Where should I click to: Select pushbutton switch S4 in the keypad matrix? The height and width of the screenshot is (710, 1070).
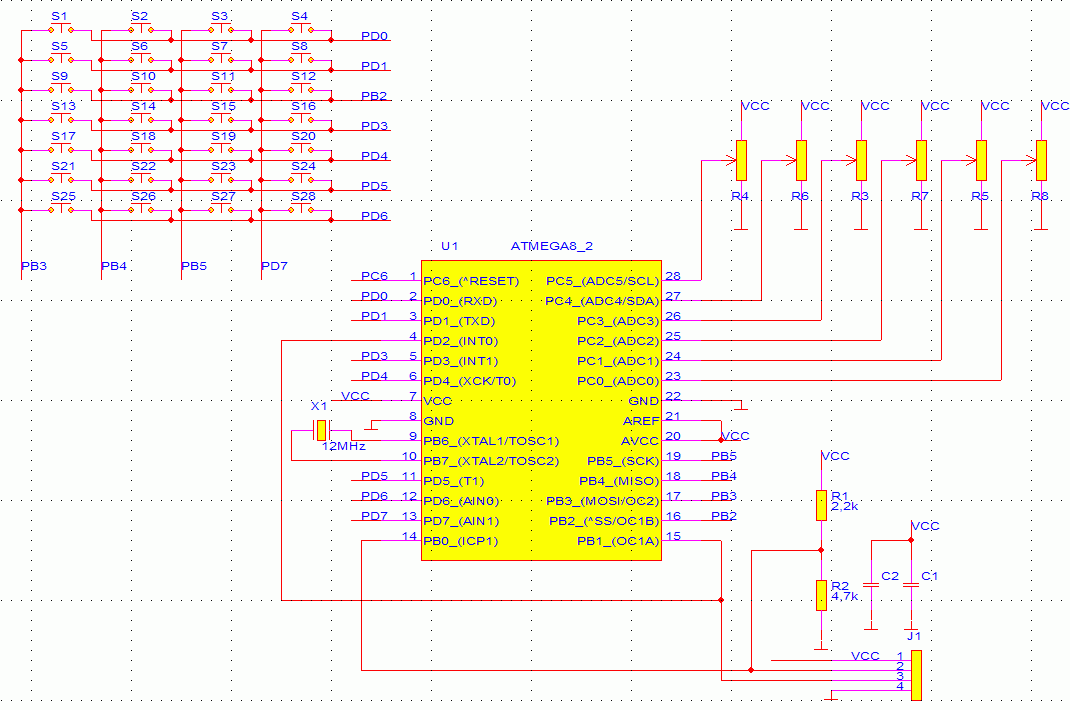[301, 29]
